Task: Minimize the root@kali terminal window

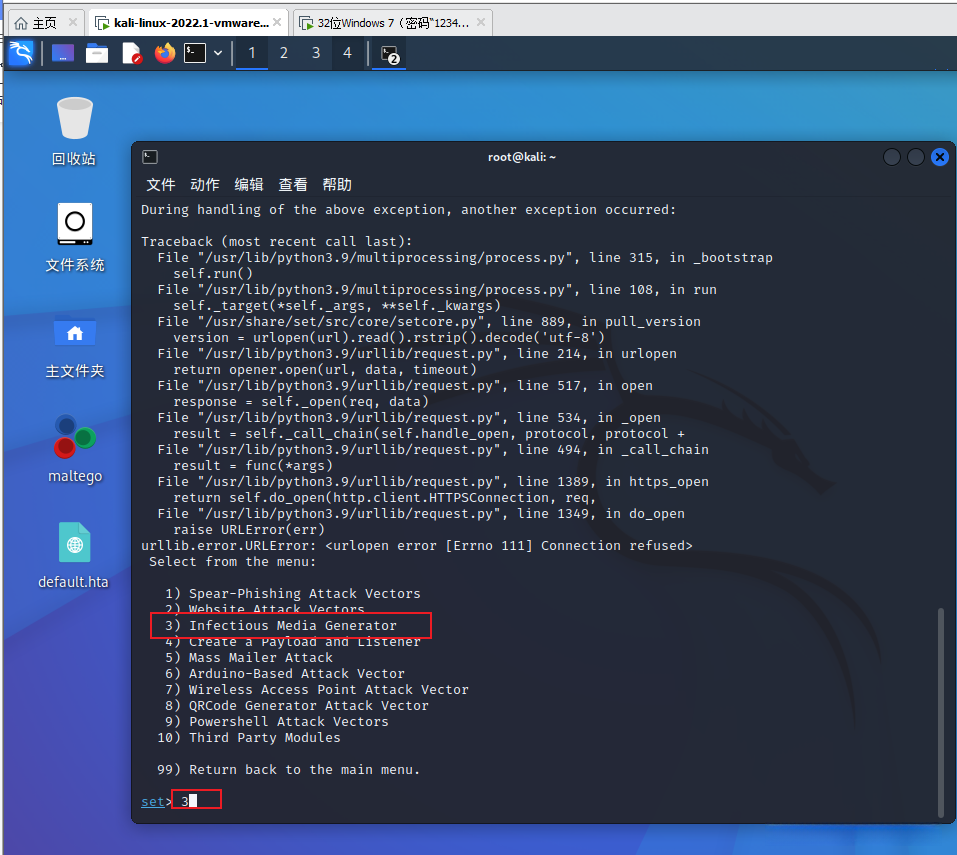Action: click(892, 157)
